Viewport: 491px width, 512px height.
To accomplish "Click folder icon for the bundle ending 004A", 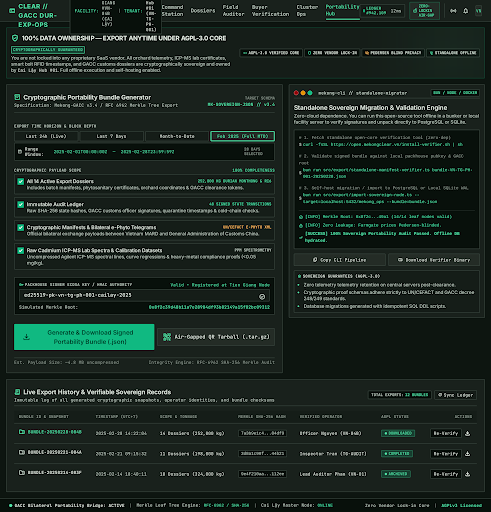I will point(22,452).
